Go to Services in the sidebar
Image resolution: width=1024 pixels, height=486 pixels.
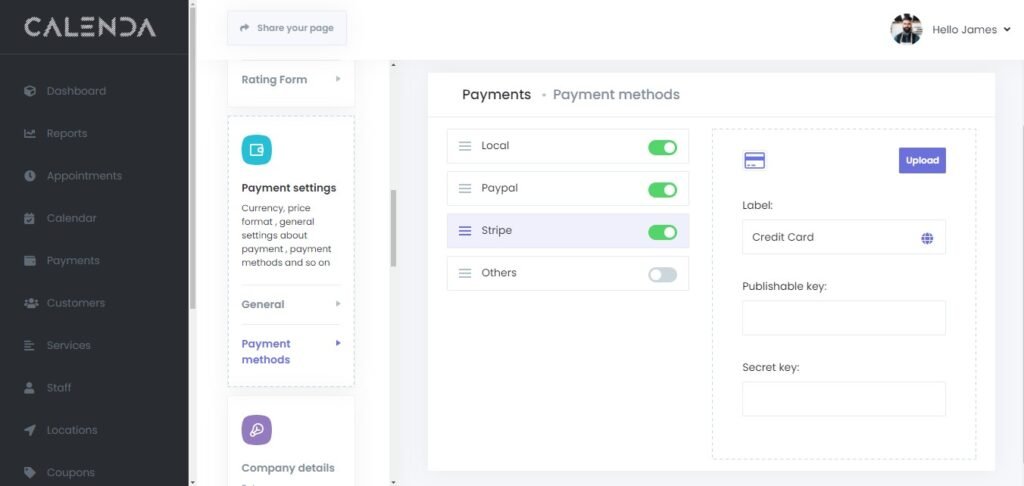68,345
